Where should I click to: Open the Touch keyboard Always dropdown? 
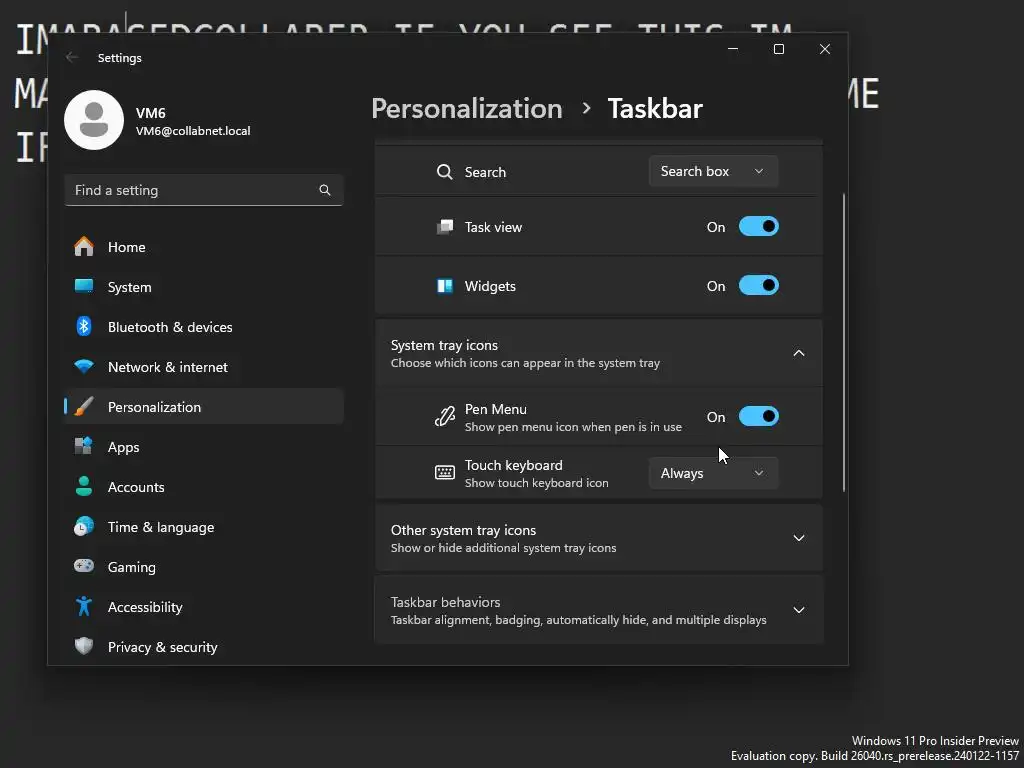pyautogui.click(x=713, y=473)
